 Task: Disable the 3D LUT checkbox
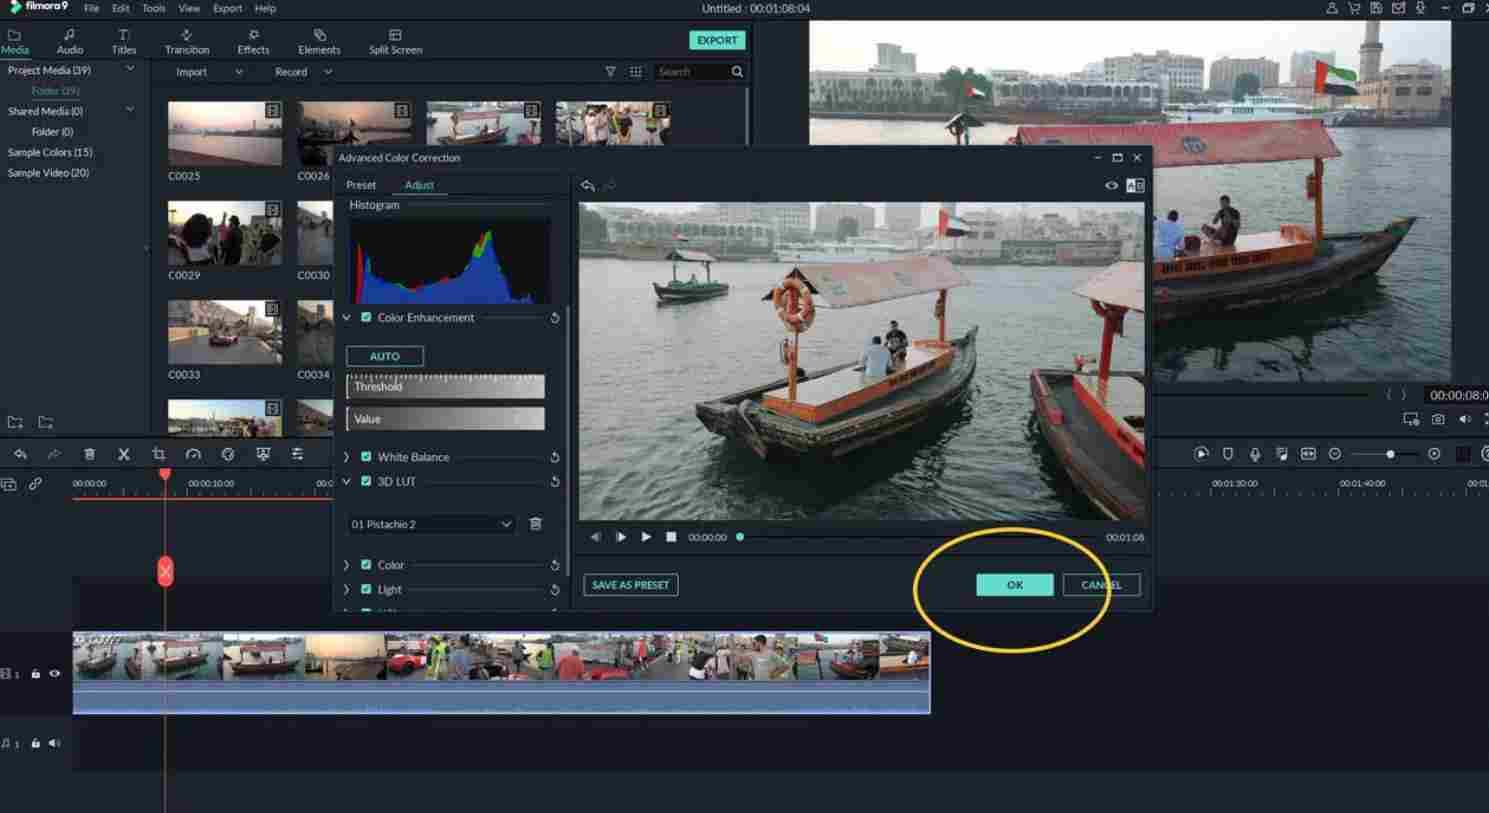(366, 481)
